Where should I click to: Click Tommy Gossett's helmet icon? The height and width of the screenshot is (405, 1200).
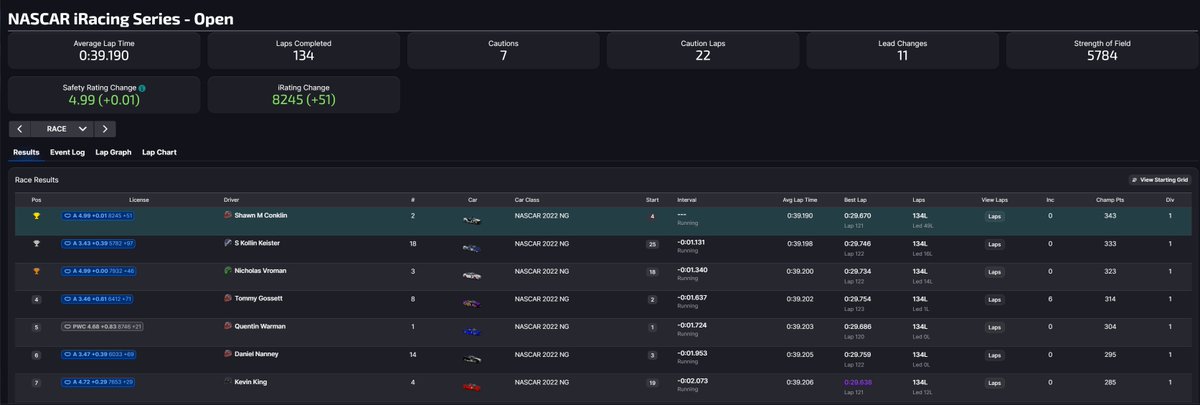pos(228,298)
